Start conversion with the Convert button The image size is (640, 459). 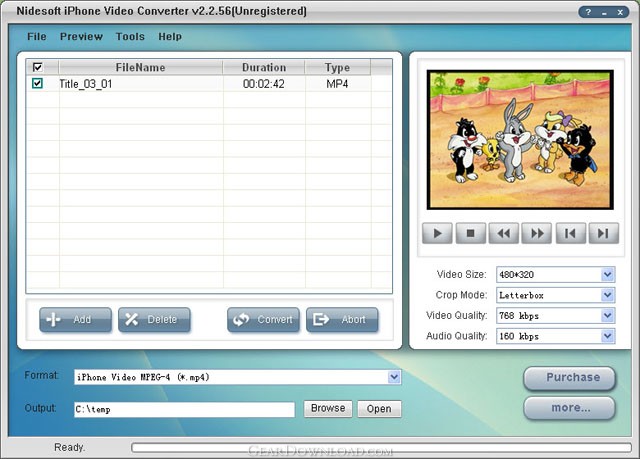coord(263,319)
